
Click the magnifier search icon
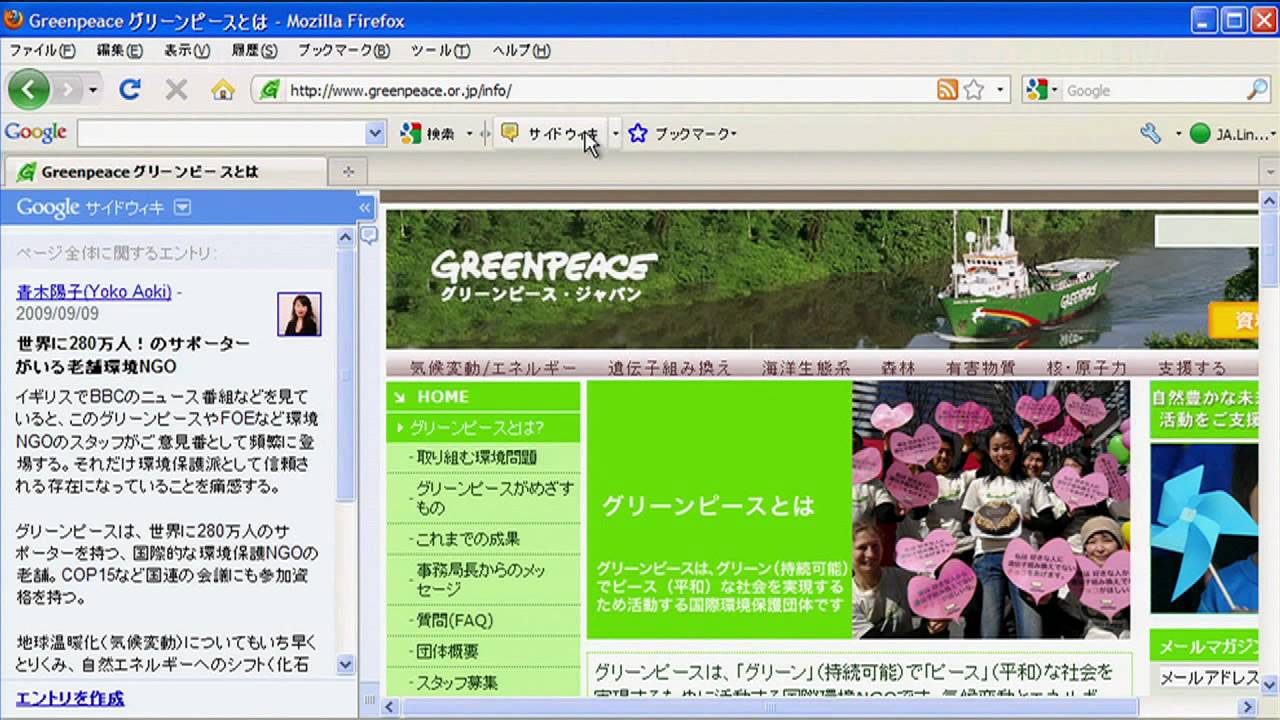(x=1257, y=90)
